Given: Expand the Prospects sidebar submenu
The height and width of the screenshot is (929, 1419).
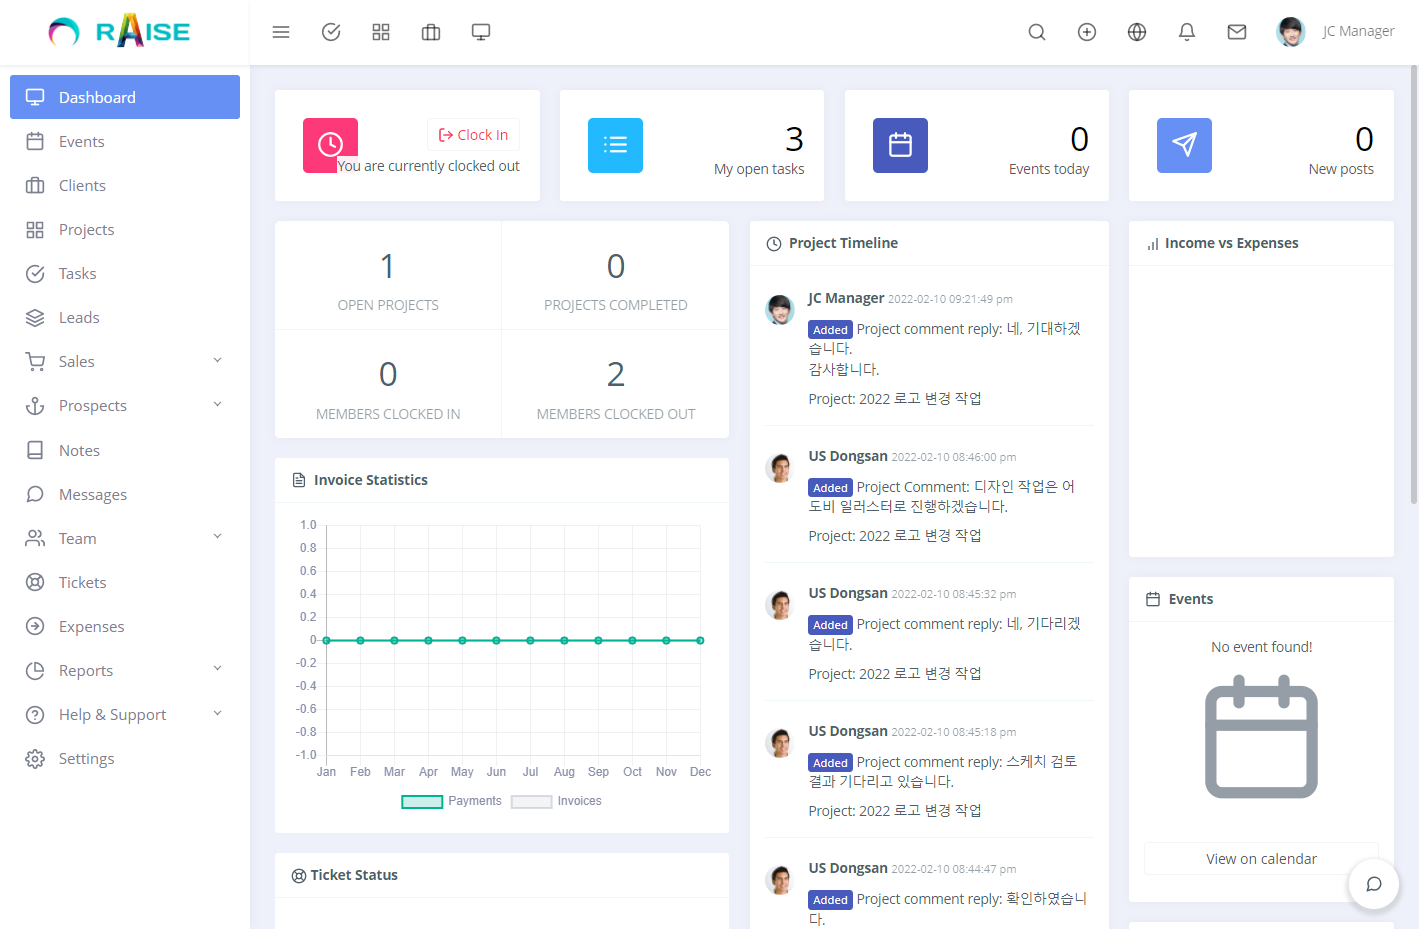Looking at the screenshot, I should 125,405.
